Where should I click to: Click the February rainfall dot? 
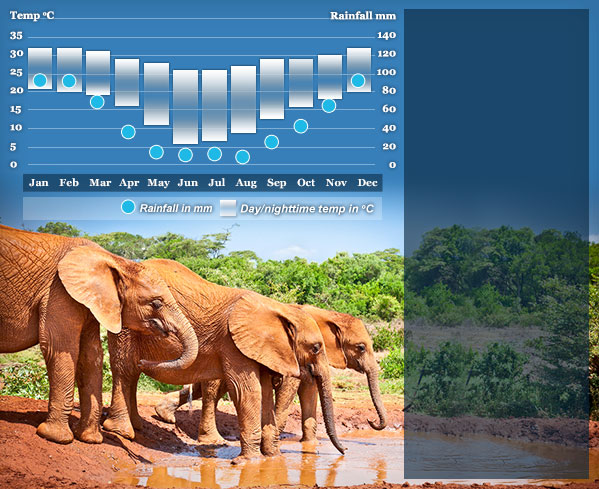[69, 81]
